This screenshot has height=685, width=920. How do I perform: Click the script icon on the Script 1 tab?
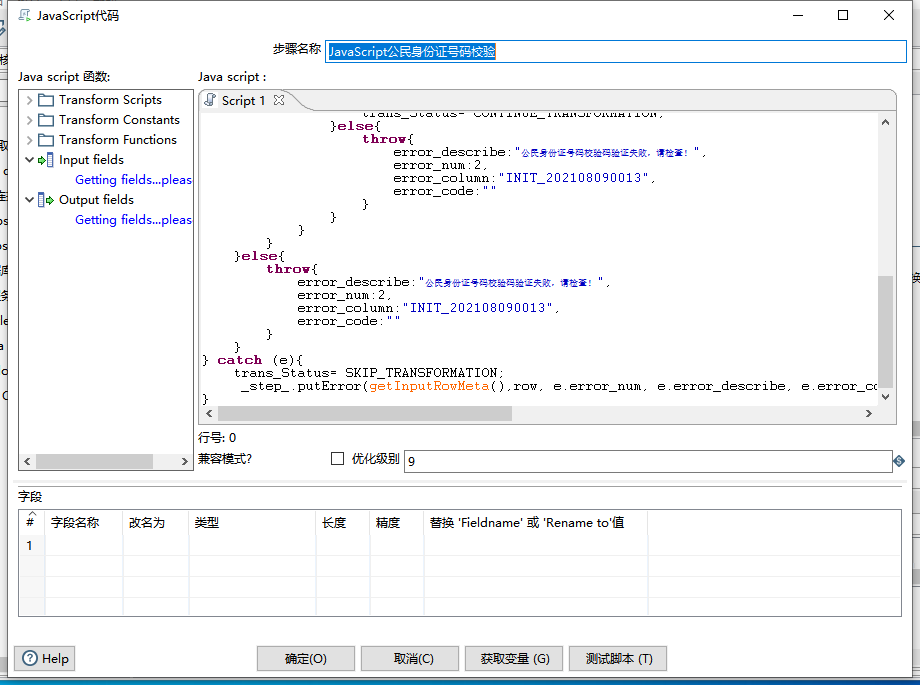point(208,99)
